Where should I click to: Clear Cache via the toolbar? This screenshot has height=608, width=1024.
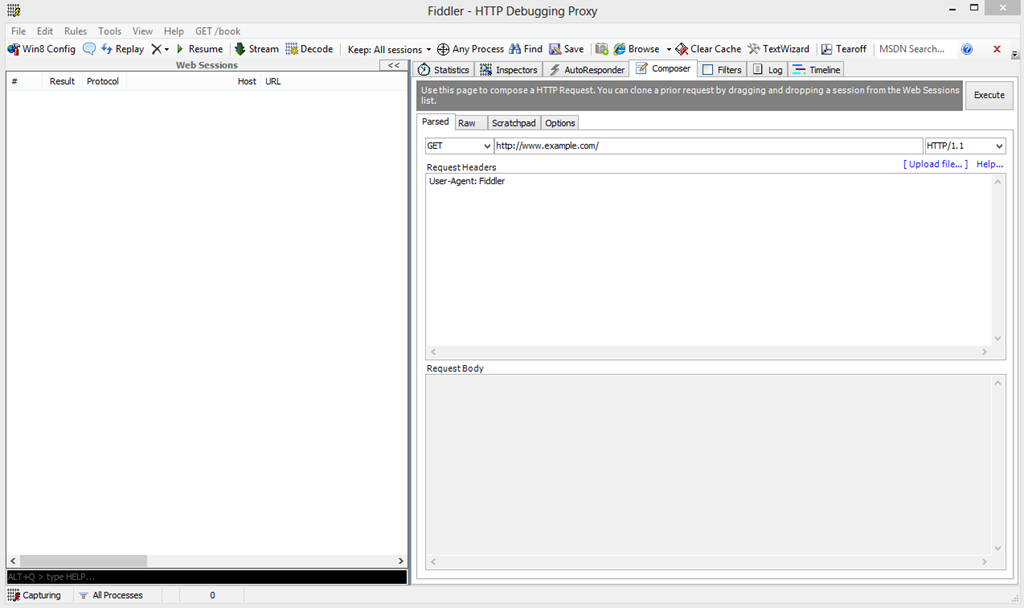click(708, 49)
